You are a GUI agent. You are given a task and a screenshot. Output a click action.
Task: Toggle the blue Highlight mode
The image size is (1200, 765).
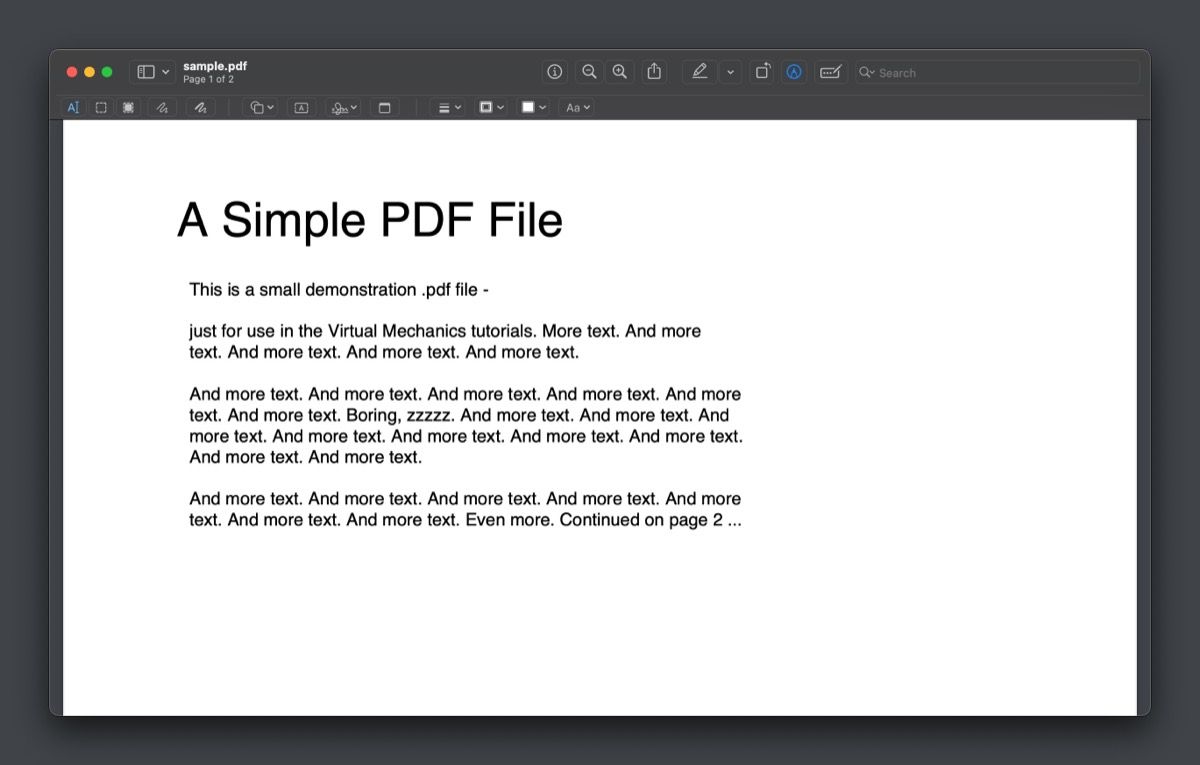tap(793, 71)
